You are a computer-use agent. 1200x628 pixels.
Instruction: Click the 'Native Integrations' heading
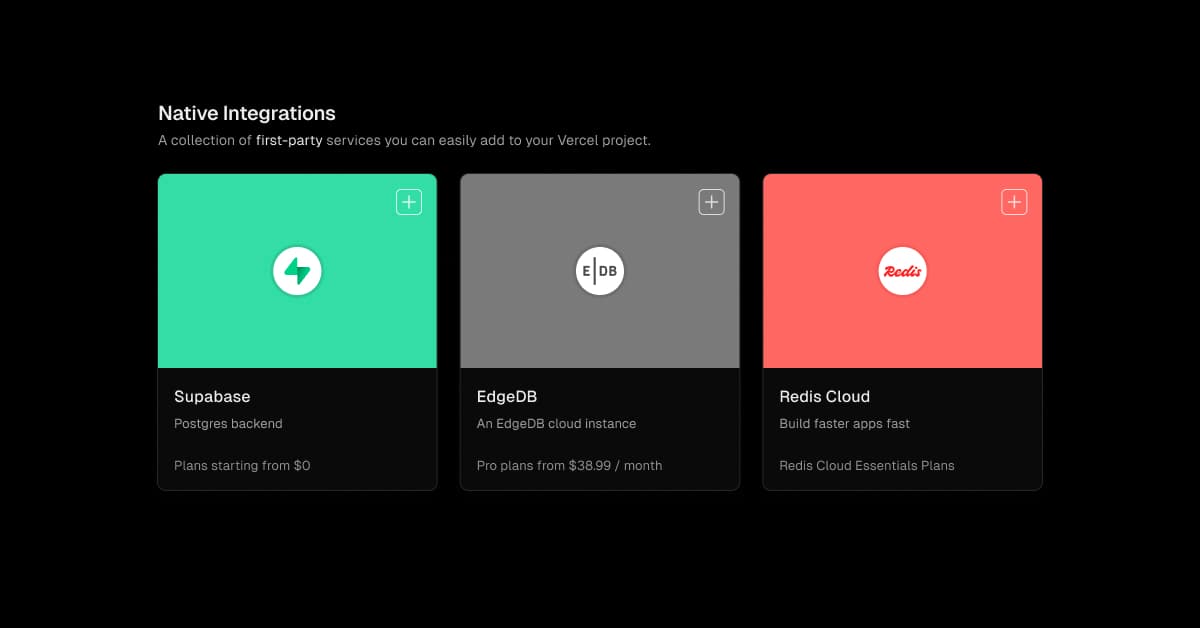coord(247,113)
